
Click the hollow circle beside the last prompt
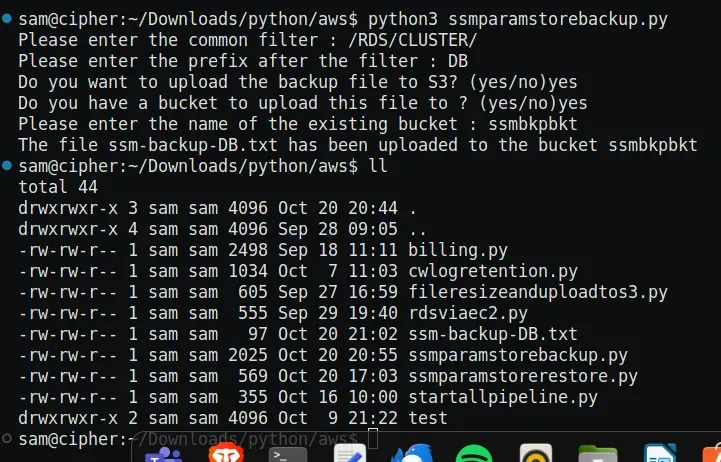tap(8, 439)
